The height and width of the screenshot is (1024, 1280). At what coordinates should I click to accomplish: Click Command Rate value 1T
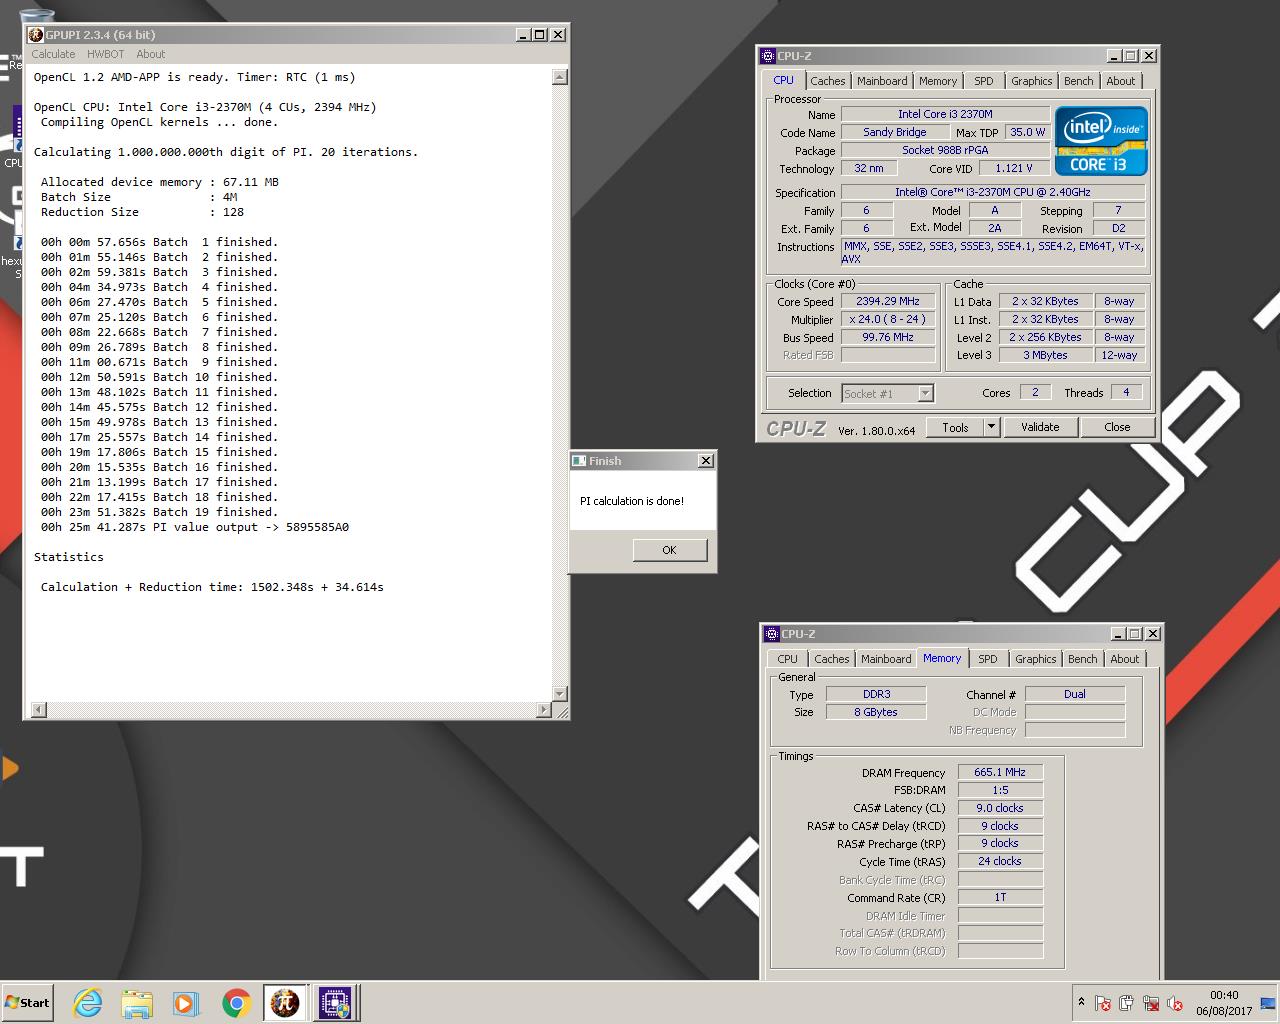(x=1000, y=897)
